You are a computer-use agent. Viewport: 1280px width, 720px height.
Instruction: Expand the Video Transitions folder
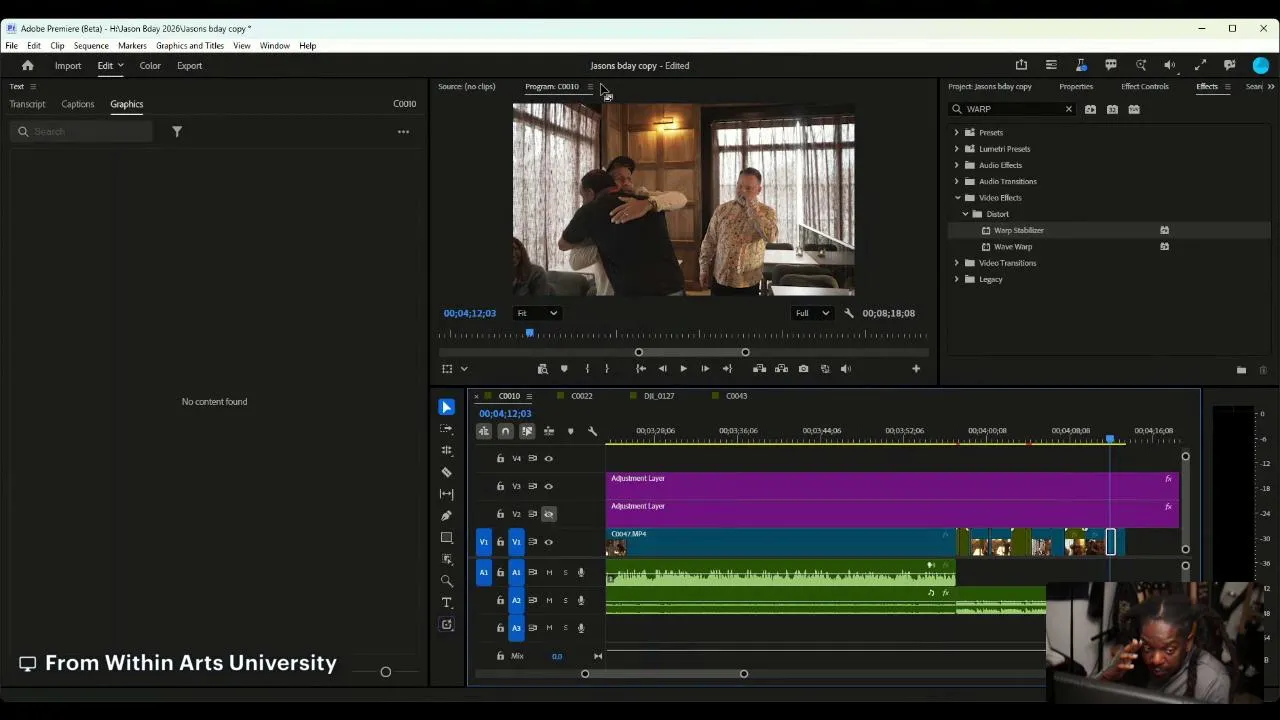tap(956, 263)
